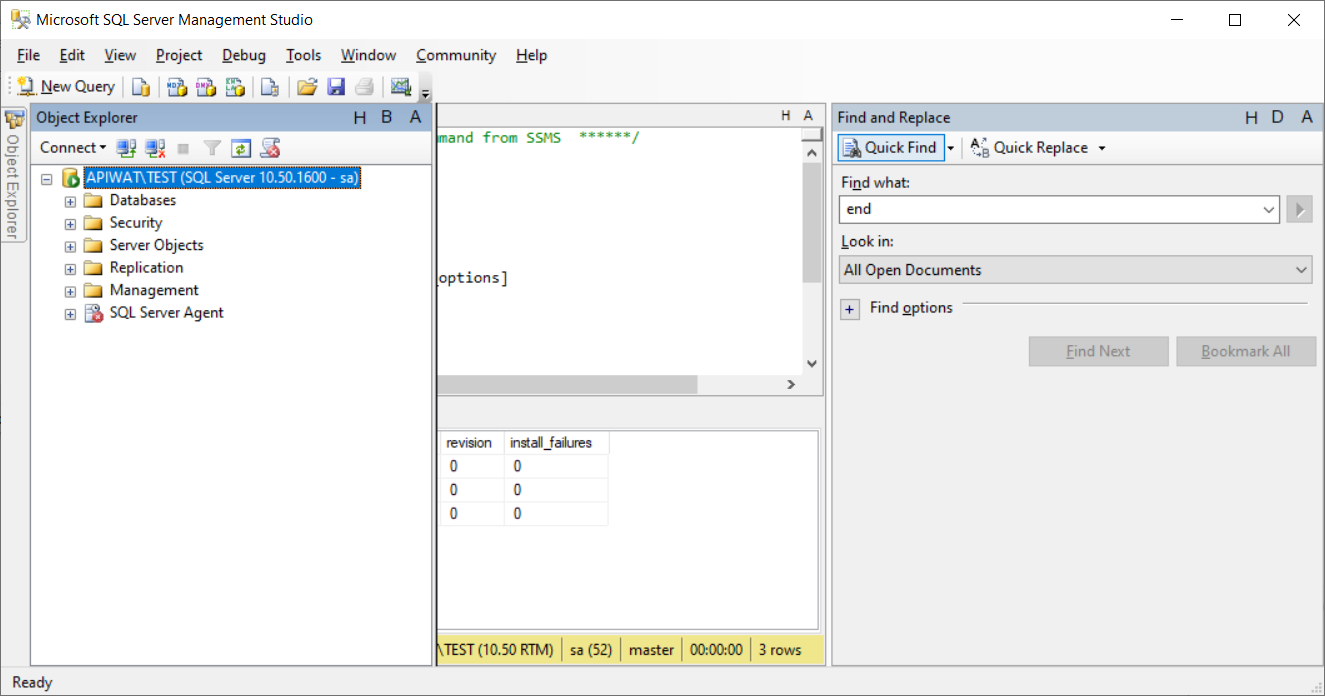The height and width of the screenshot is (696, 1325).
Task: Select the SQL Server Agent item
Action: [x=166, y=313]
